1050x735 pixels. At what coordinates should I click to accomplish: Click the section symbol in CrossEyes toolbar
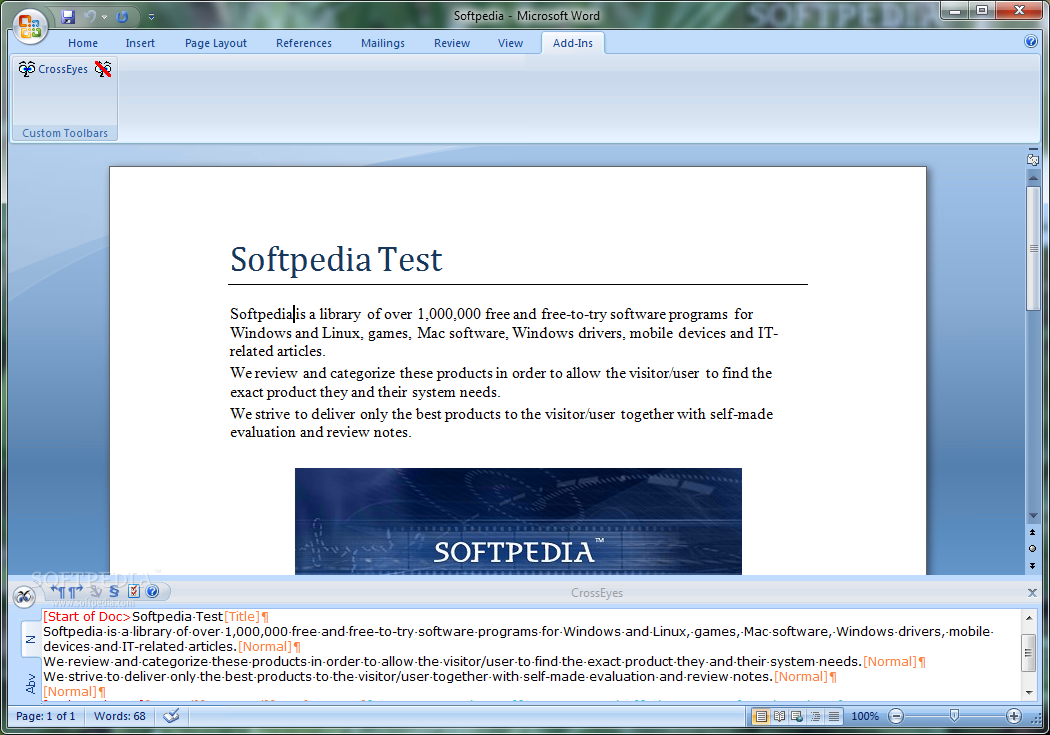(114, 591)
